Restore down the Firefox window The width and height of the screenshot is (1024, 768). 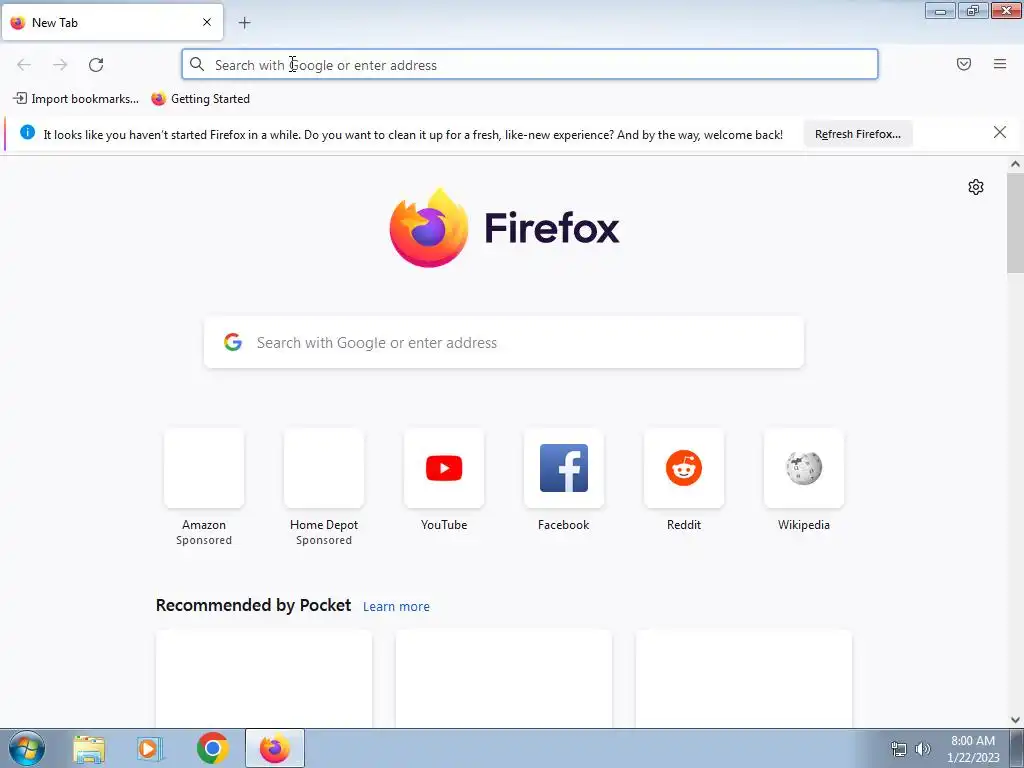point(973,11)
